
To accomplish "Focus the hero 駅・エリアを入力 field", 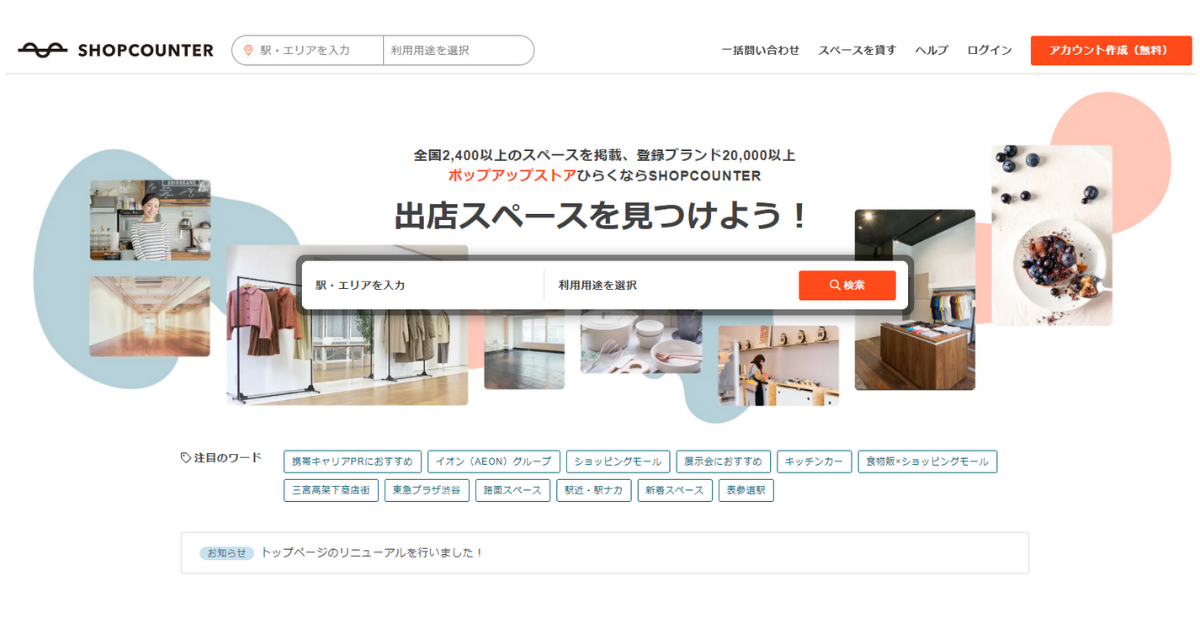I will (x=423, y=285).
